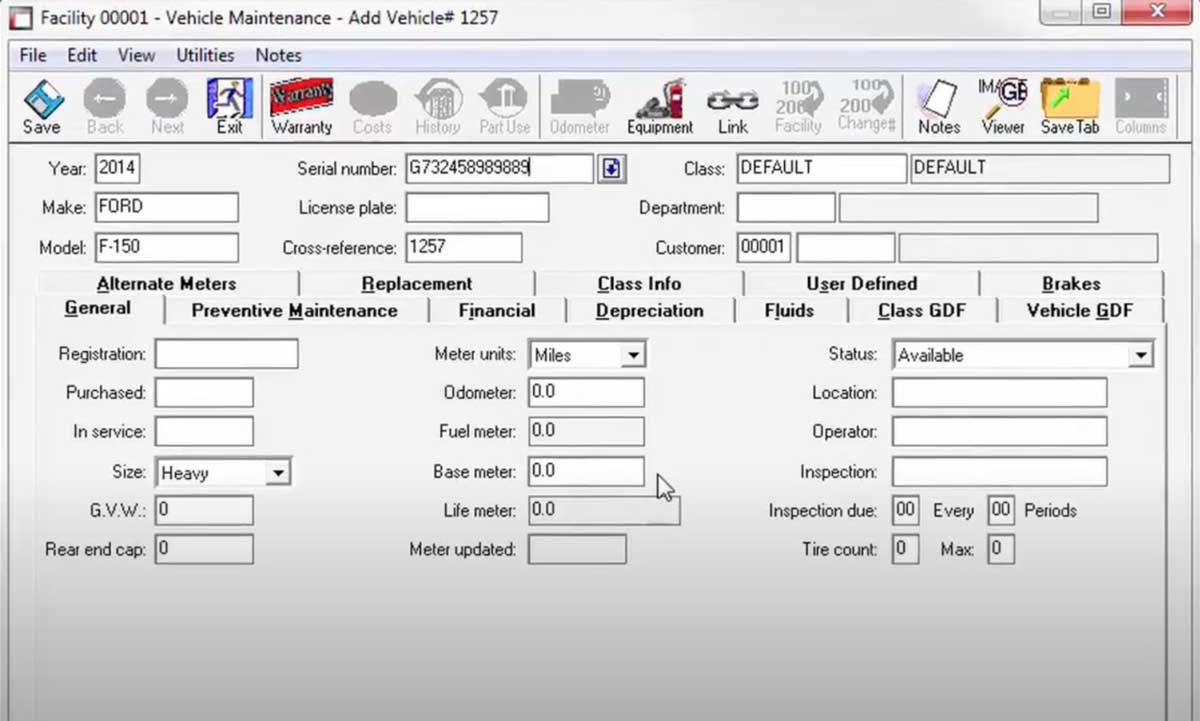The width and height of the screenshot is (1200, 721).
Task: Click the Save Tab icon
Action: click(x=1069, y=106)
